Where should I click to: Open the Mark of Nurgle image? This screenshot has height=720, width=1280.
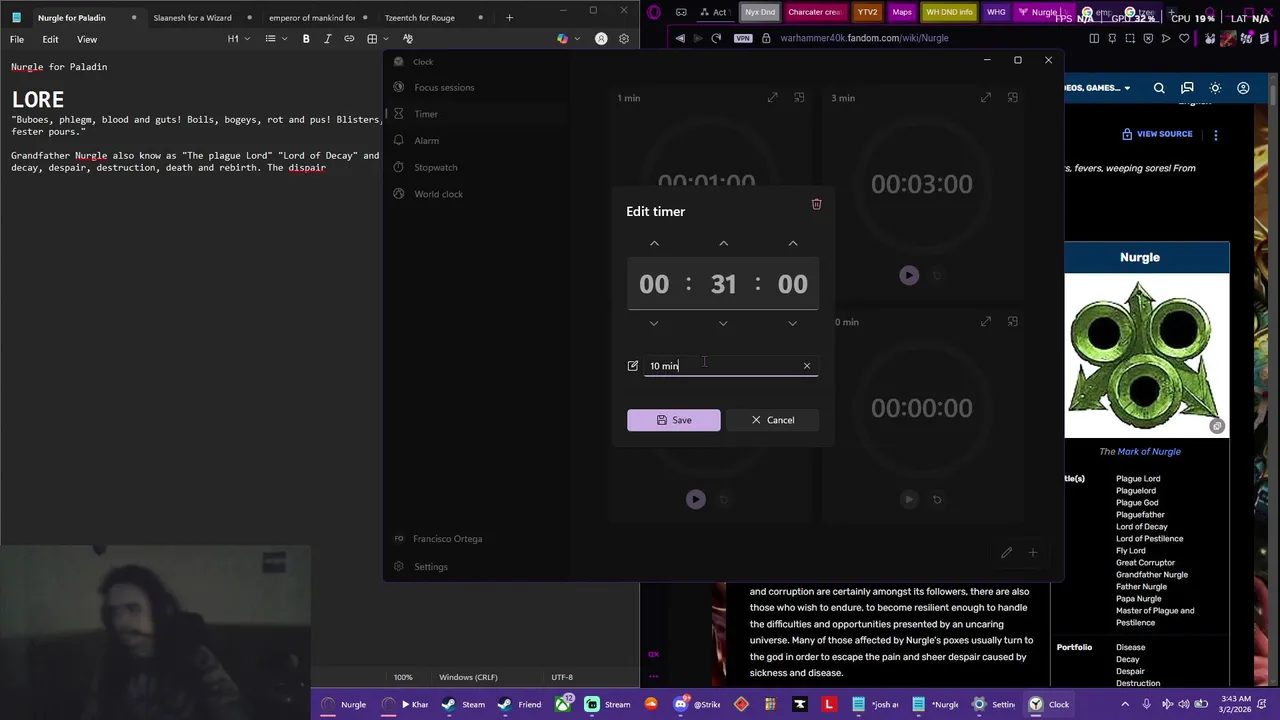click(1146, 356)
